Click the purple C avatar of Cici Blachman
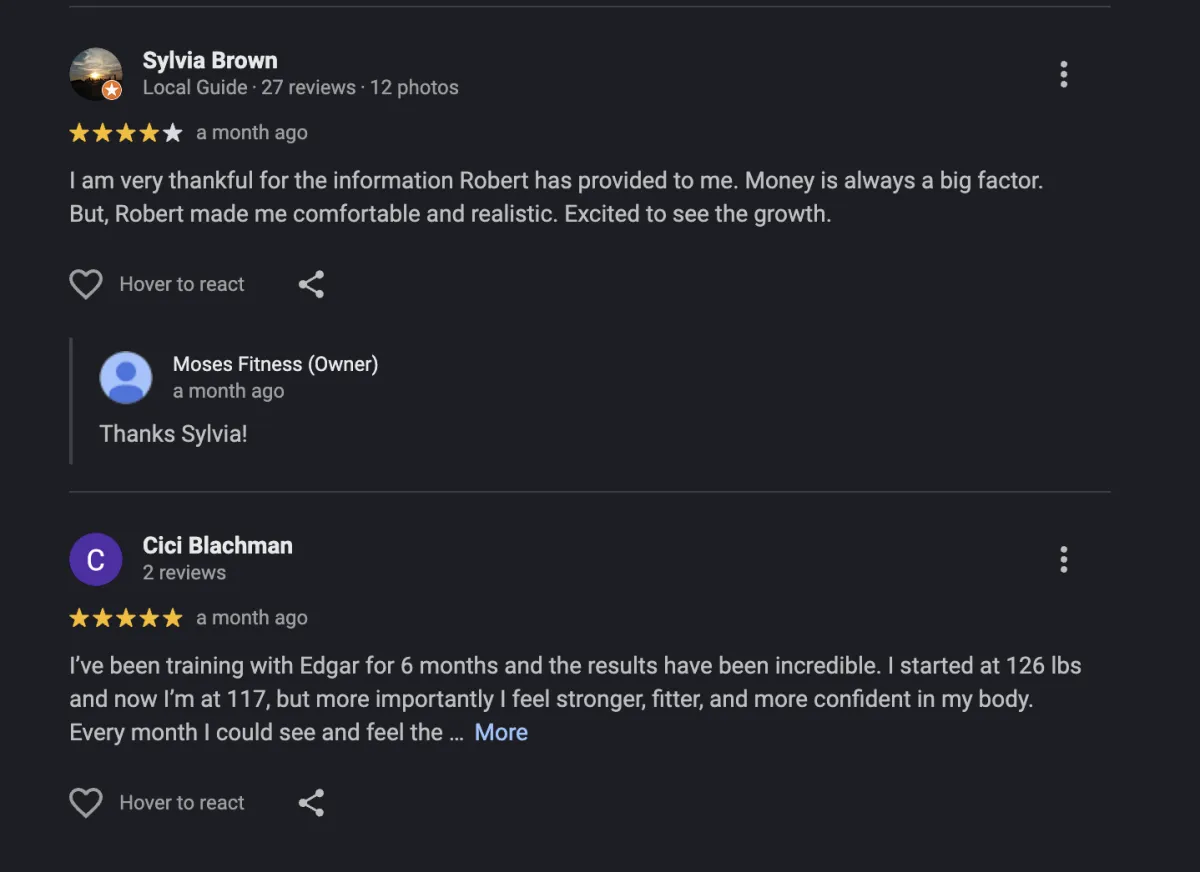1200x872 pixels. 96,559
